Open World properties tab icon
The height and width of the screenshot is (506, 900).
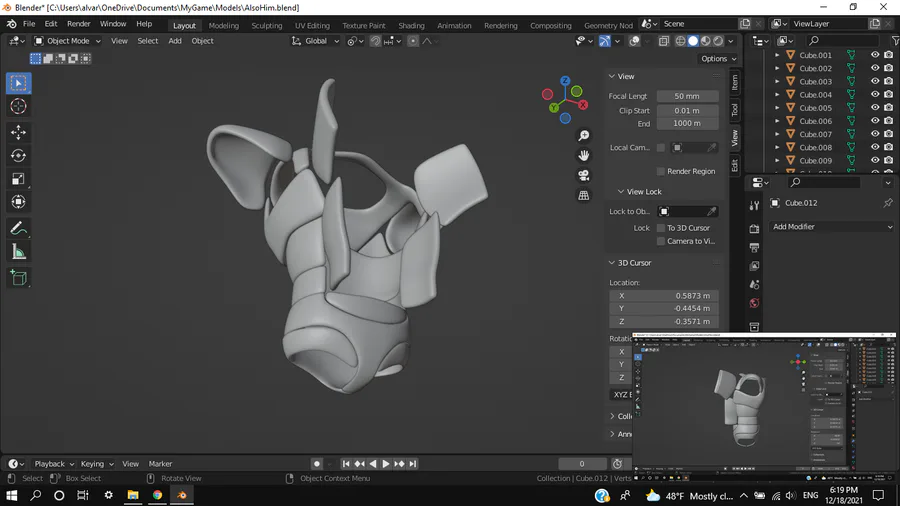coord(754,303)
